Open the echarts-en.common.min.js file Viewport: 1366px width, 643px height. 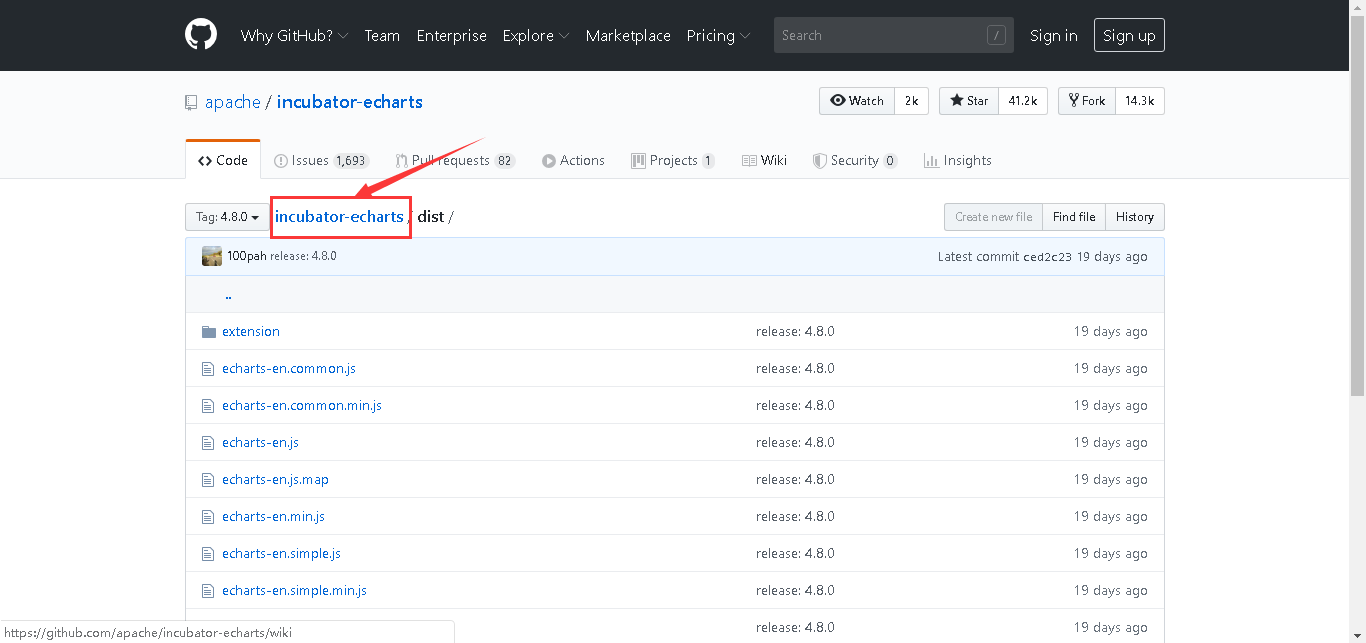302,406
